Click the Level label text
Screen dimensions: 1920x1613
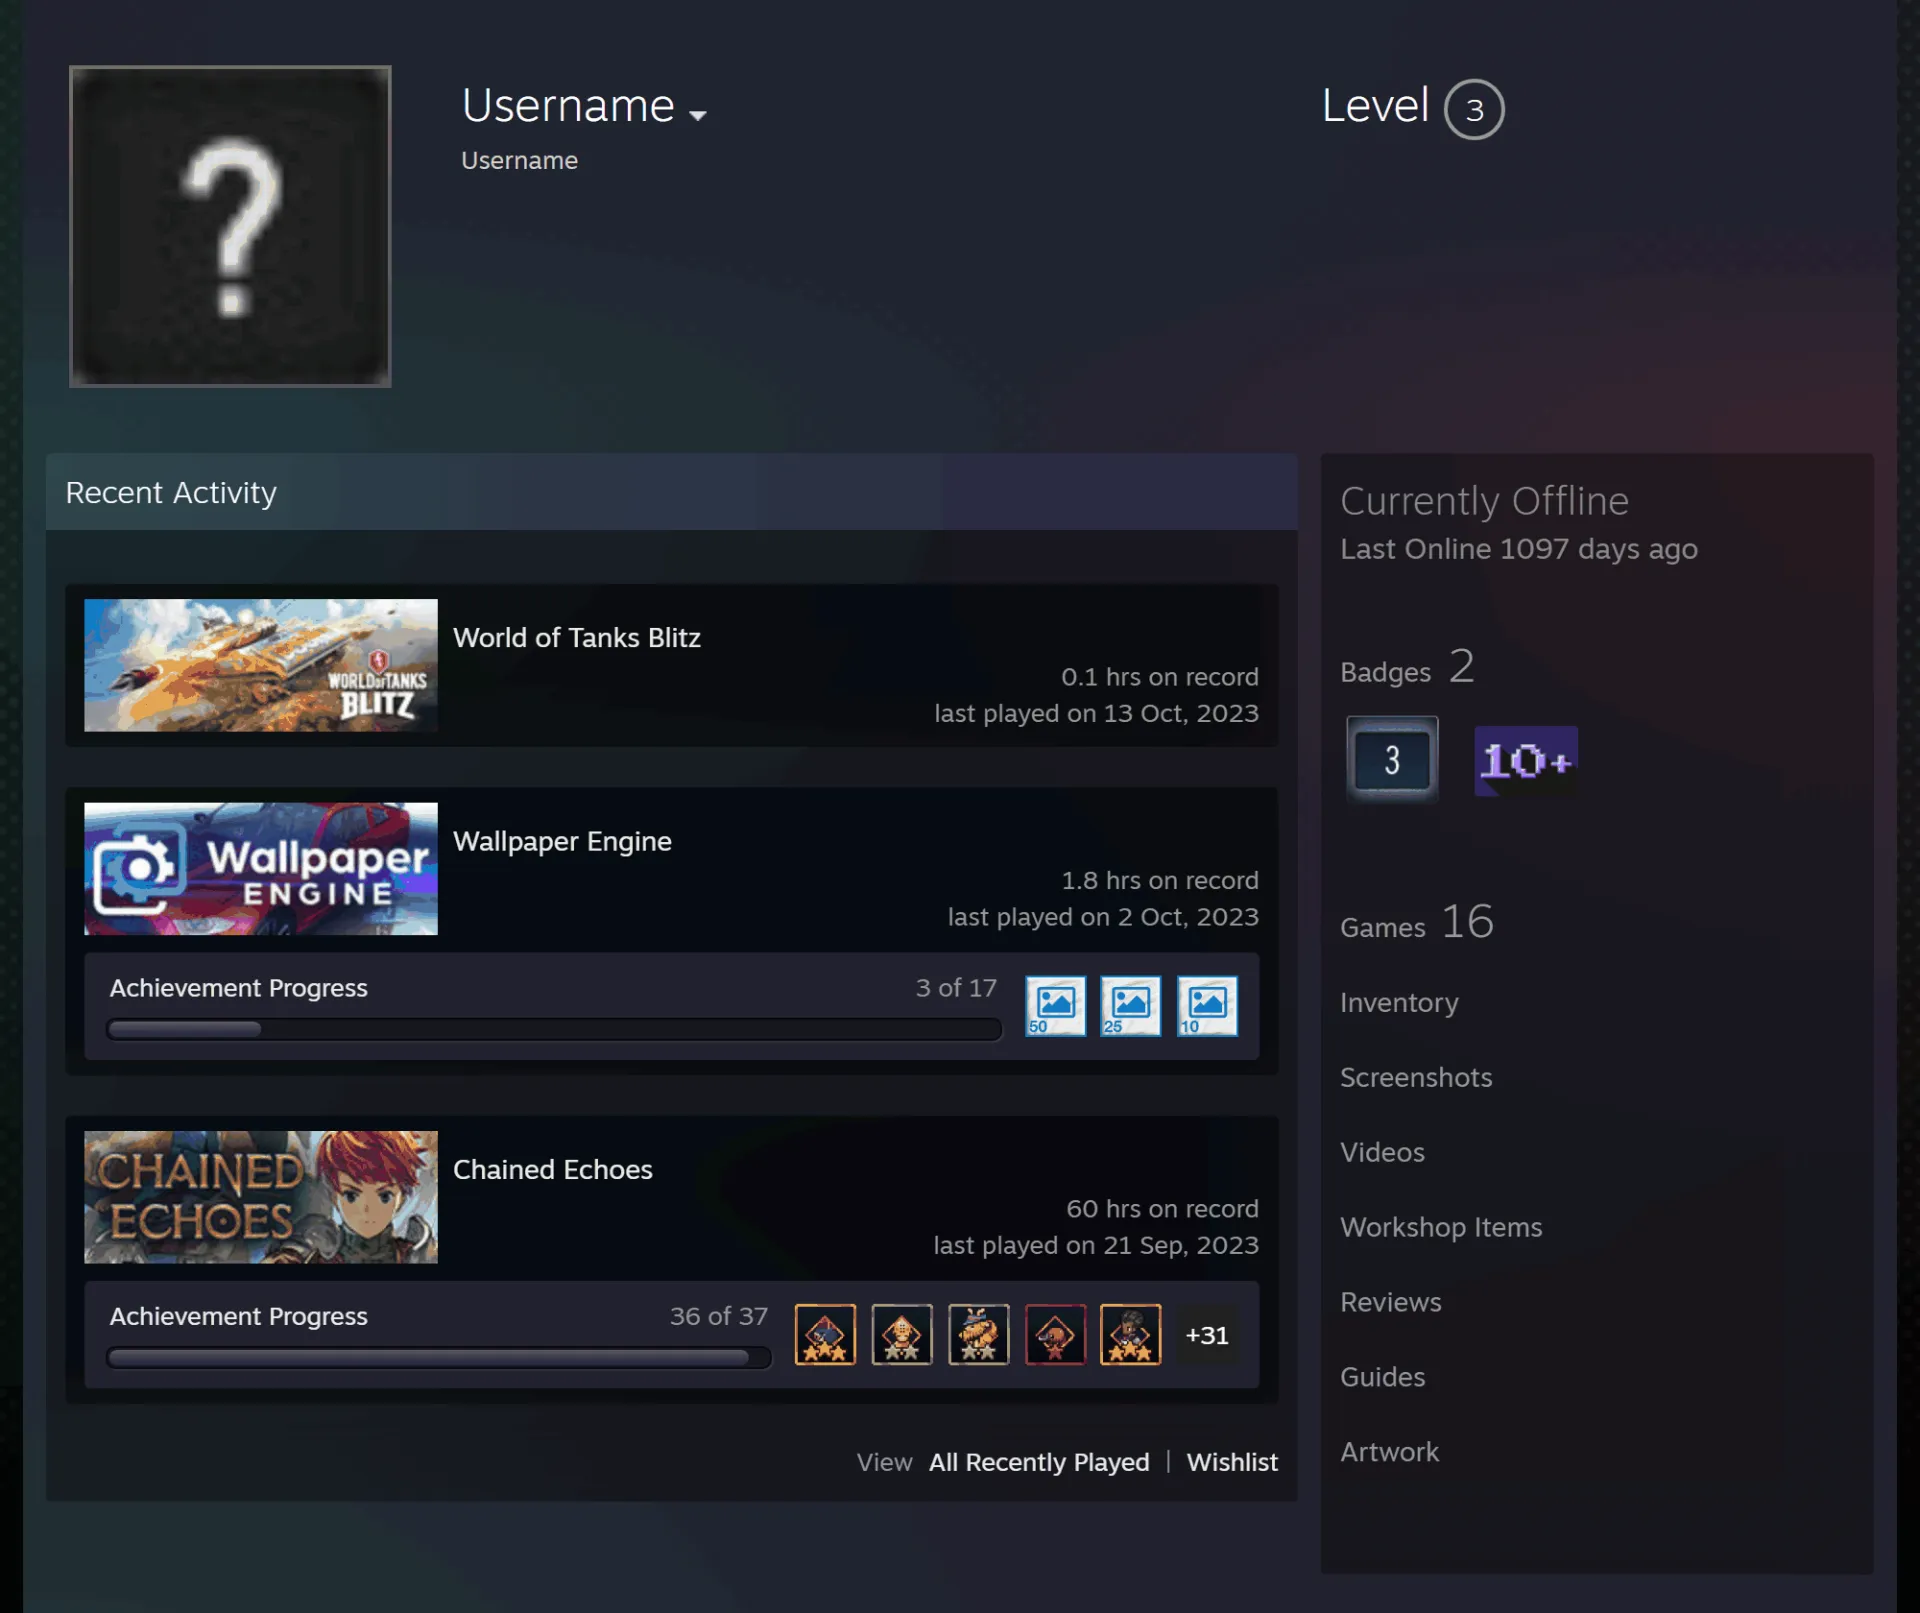point(1375,106)
